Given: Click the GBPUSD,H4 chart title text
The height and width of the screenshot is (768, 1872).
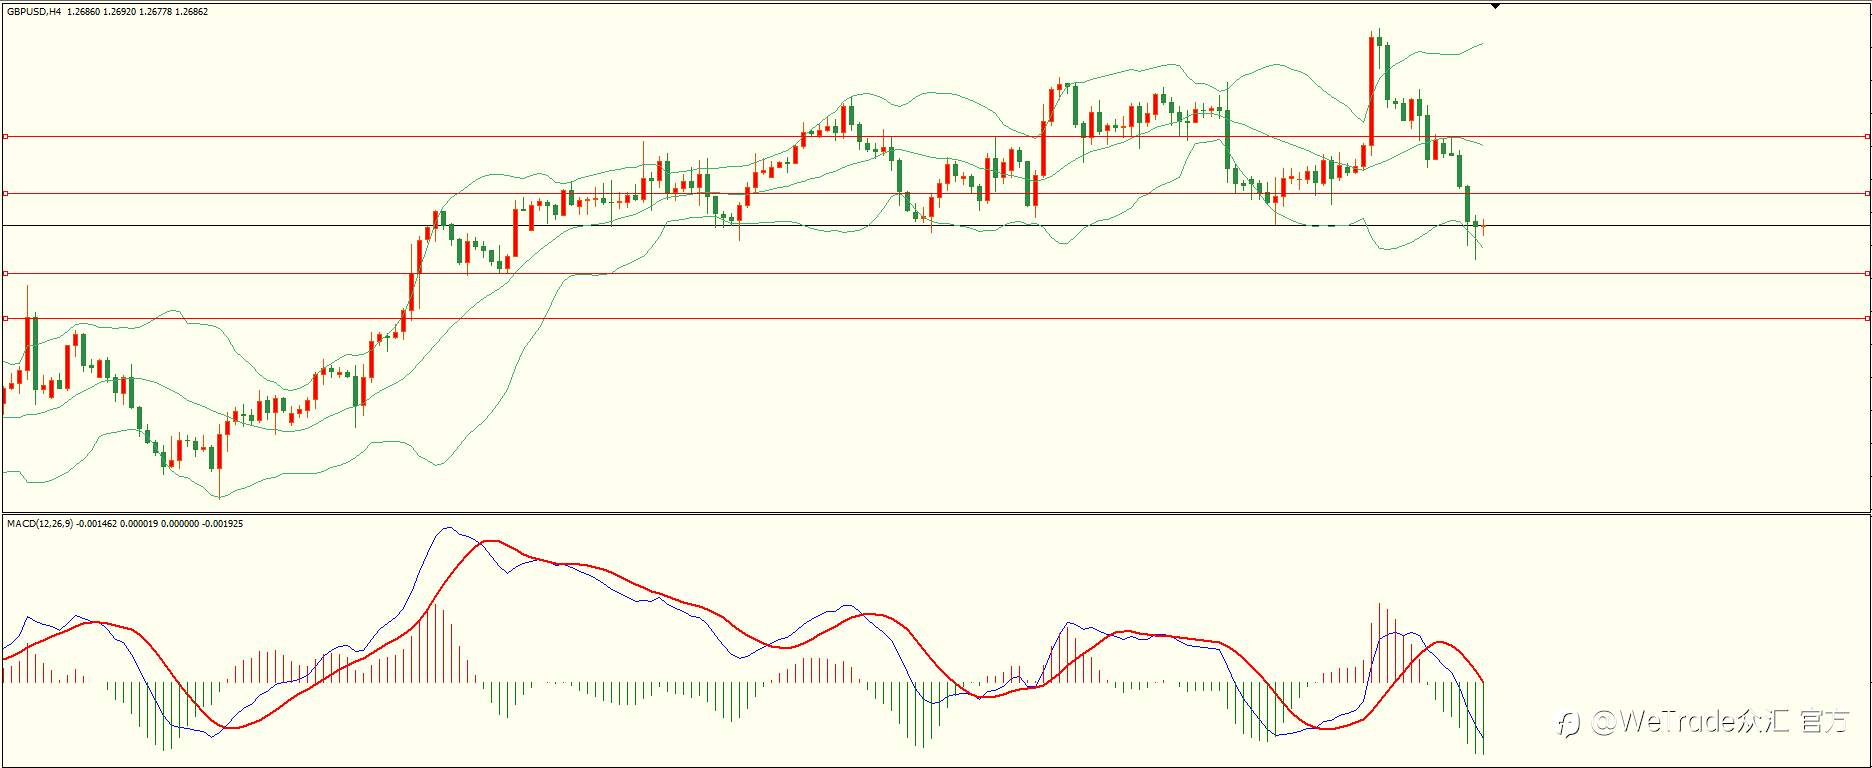Looking at the screenshot, I should click(35, 12).
